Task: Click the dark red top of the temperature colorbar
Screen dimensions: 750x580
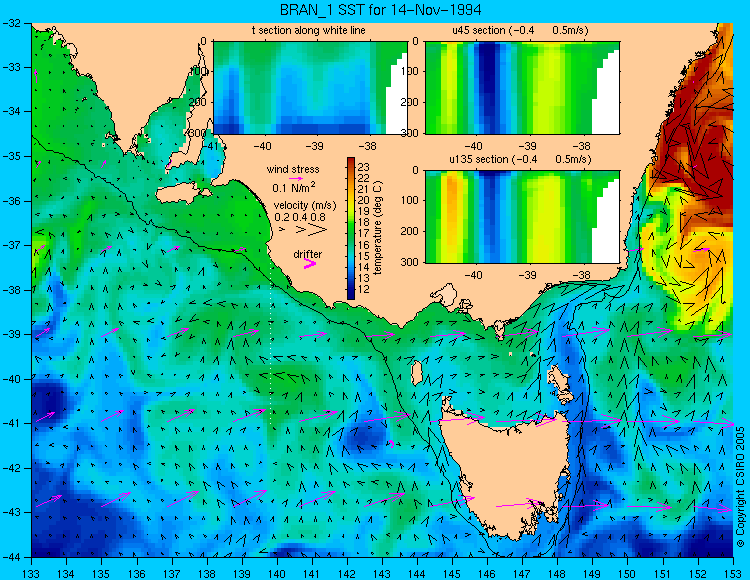Action: [351, 161]
